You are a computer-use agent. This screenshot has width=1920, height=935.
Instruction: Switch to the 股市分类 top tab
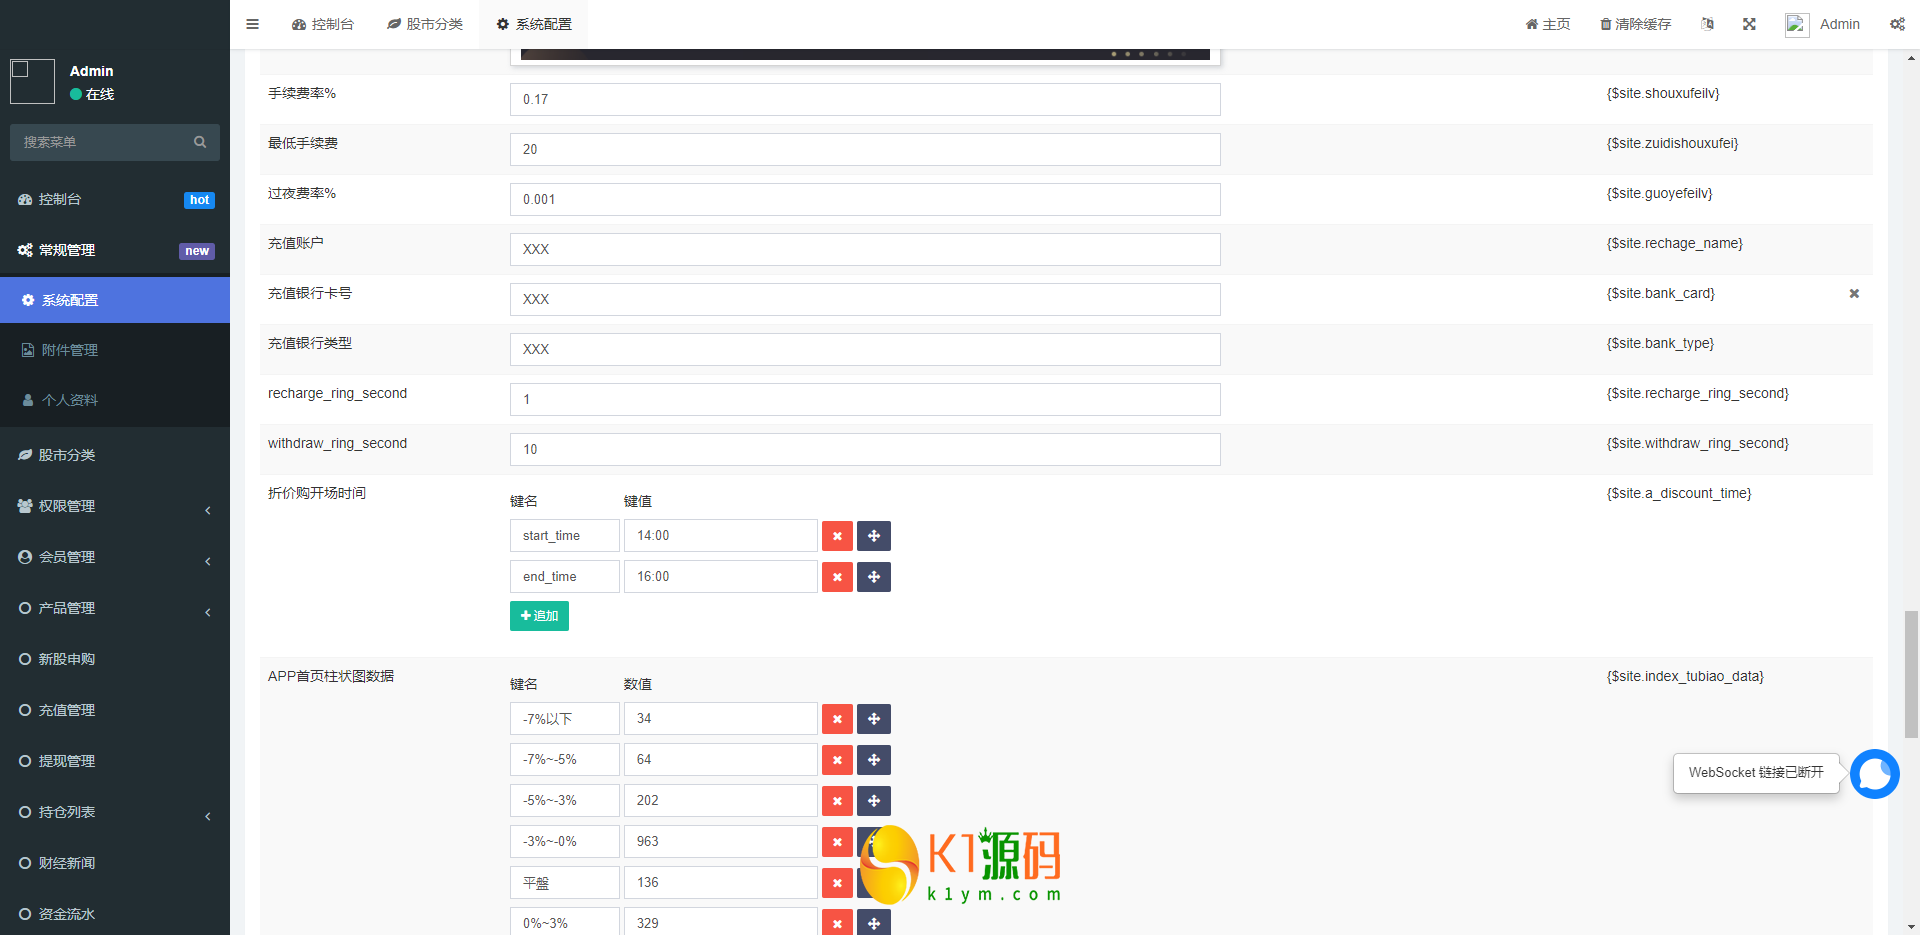point(425,24)
